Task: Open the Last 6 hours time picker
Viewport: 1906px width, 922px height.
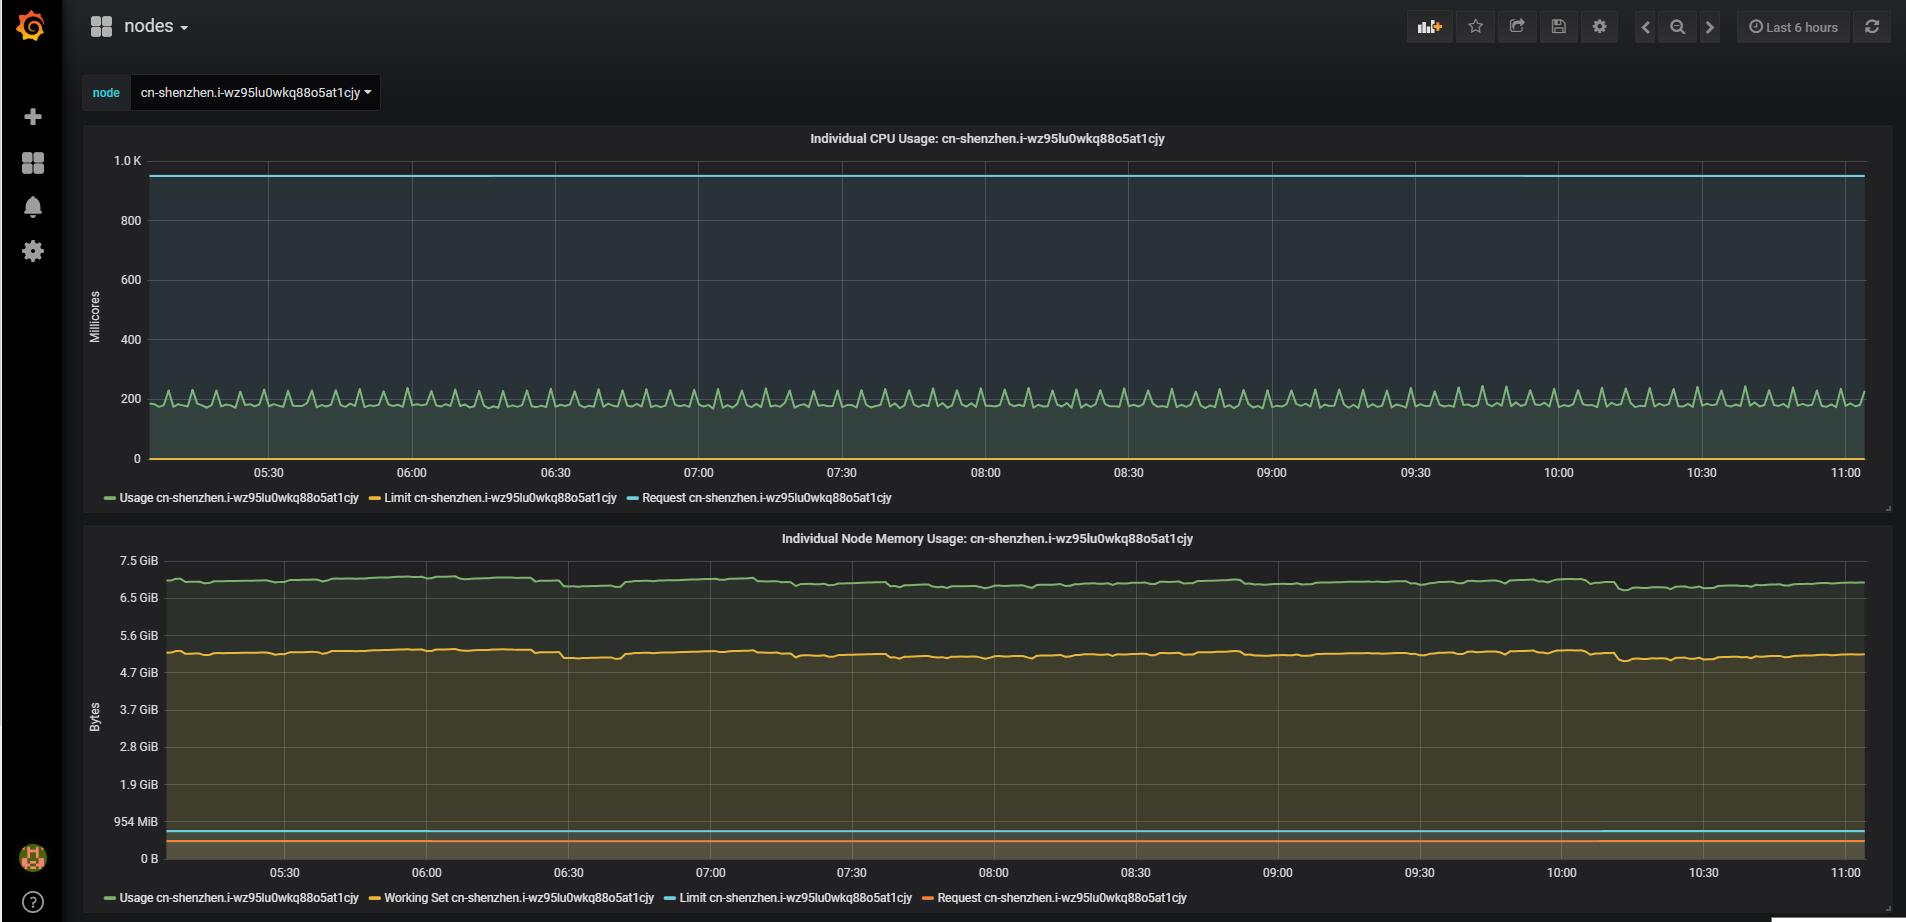Action: pyautogui.click(x=1793, y=27)
